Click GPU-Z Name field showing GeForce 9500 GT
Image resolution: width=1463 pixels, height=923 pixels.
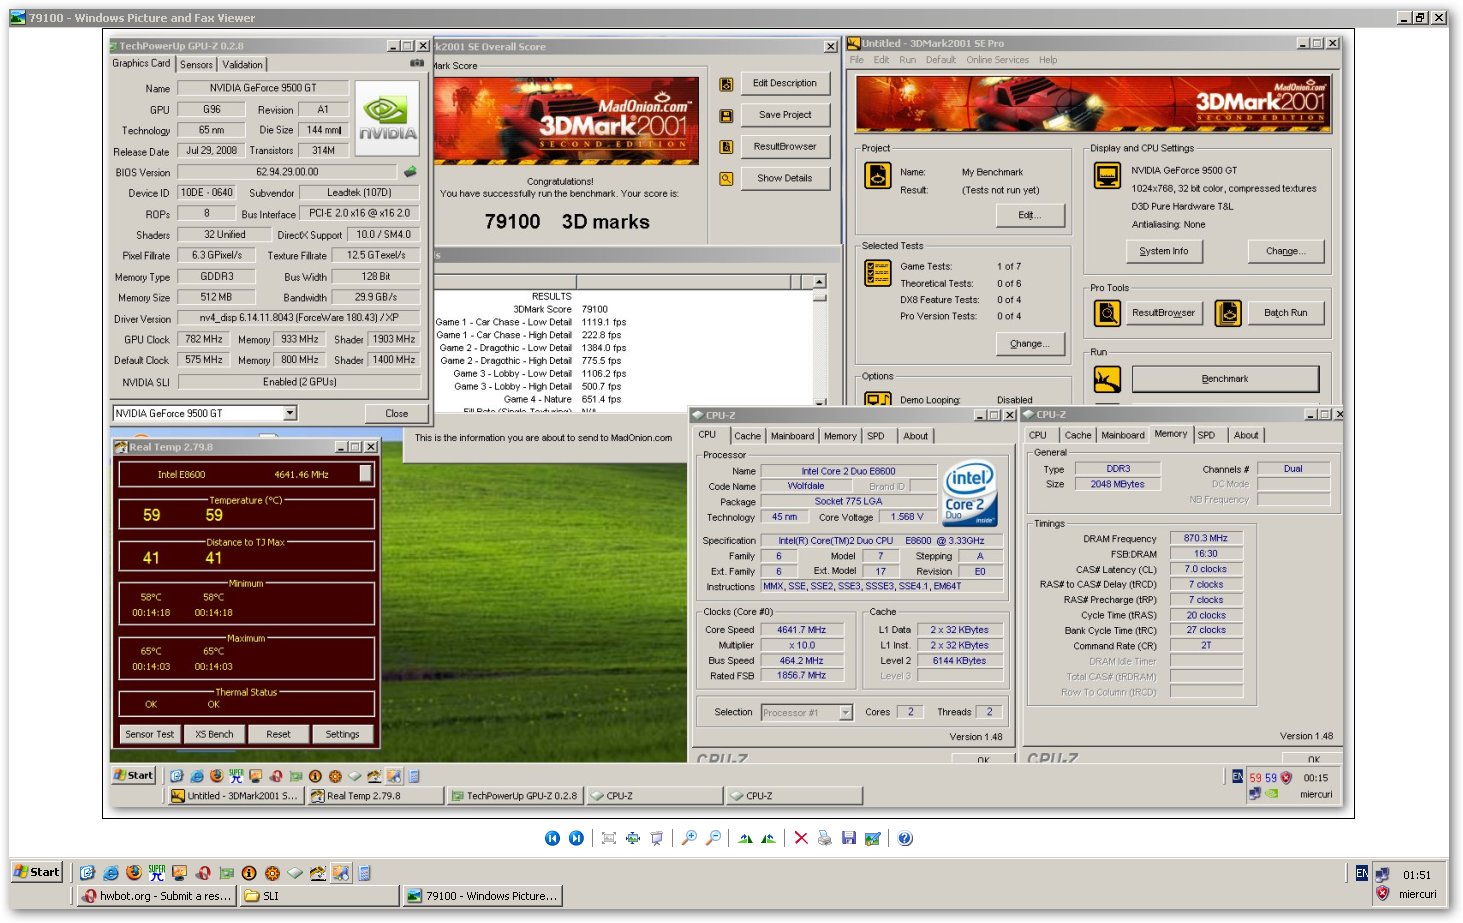(x=263, y=88)
